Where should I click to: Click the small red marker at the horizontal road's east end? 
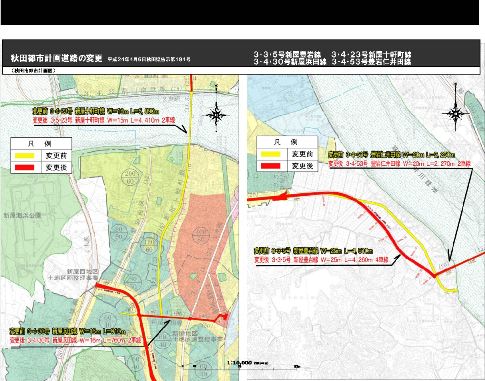pyautogui.click(x=223, y=317)
